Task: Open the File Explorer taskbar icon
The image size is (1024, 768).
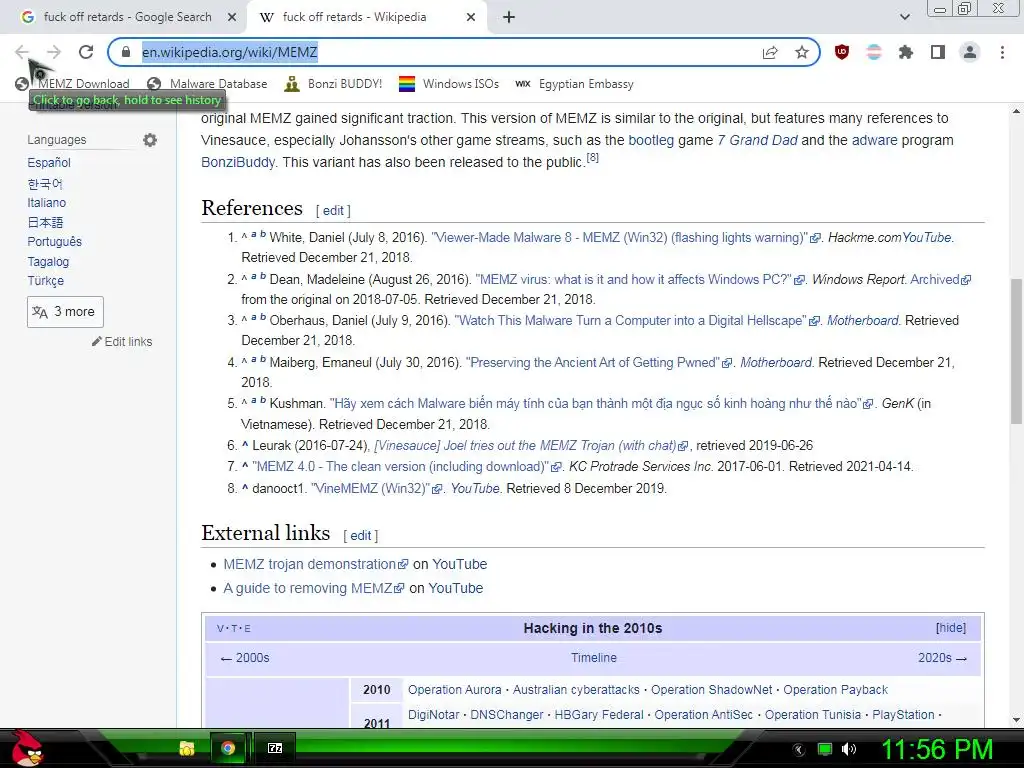Action: [187, 748]
